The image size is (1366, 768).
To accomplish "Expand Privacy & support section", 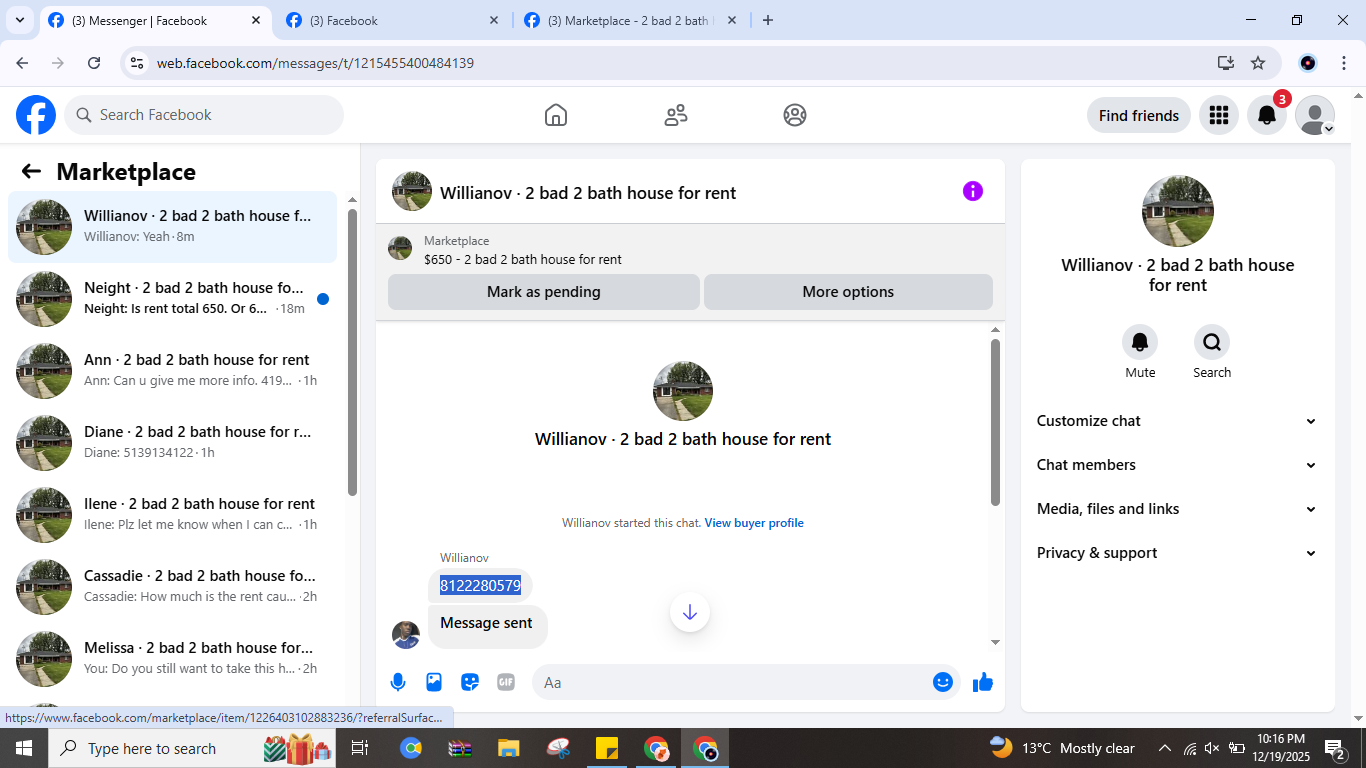I will [x=1178, y=553].
